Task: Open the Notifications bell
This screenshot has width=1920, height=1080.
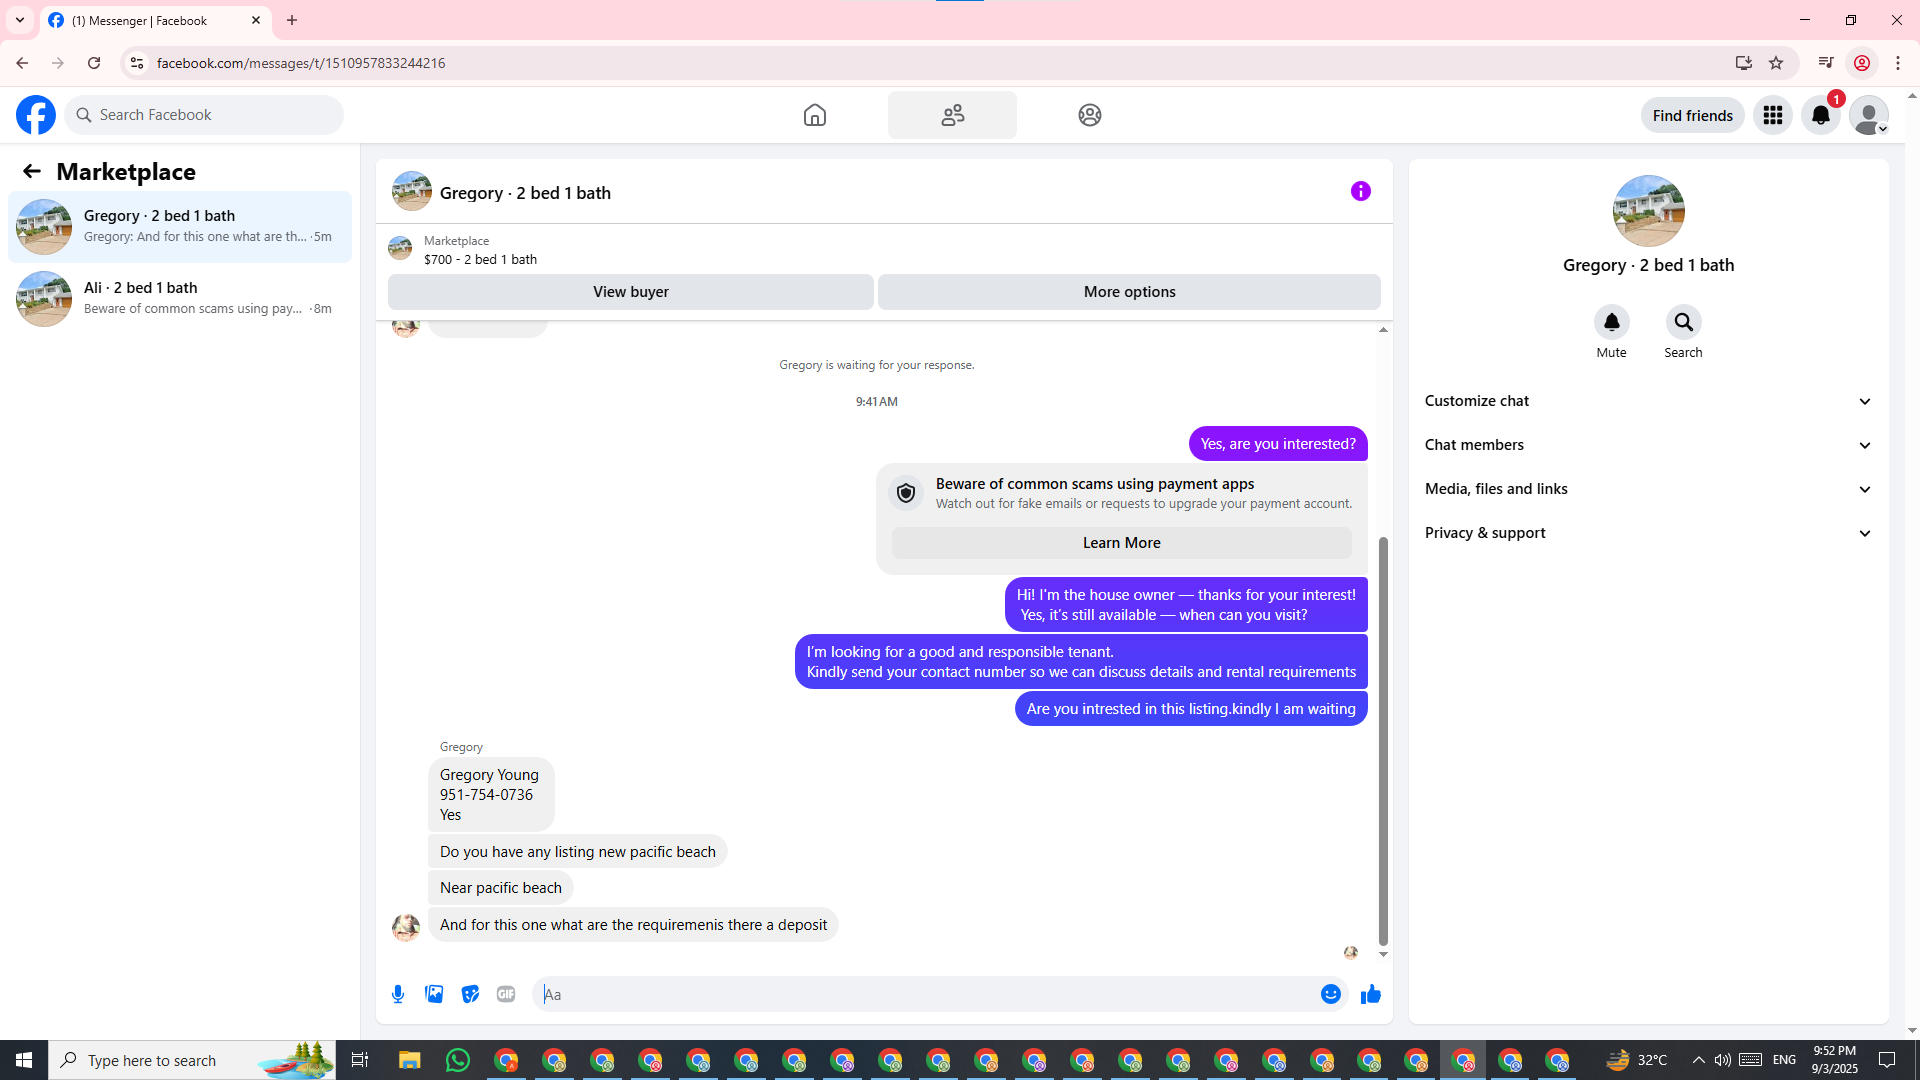Action: 1821,115
